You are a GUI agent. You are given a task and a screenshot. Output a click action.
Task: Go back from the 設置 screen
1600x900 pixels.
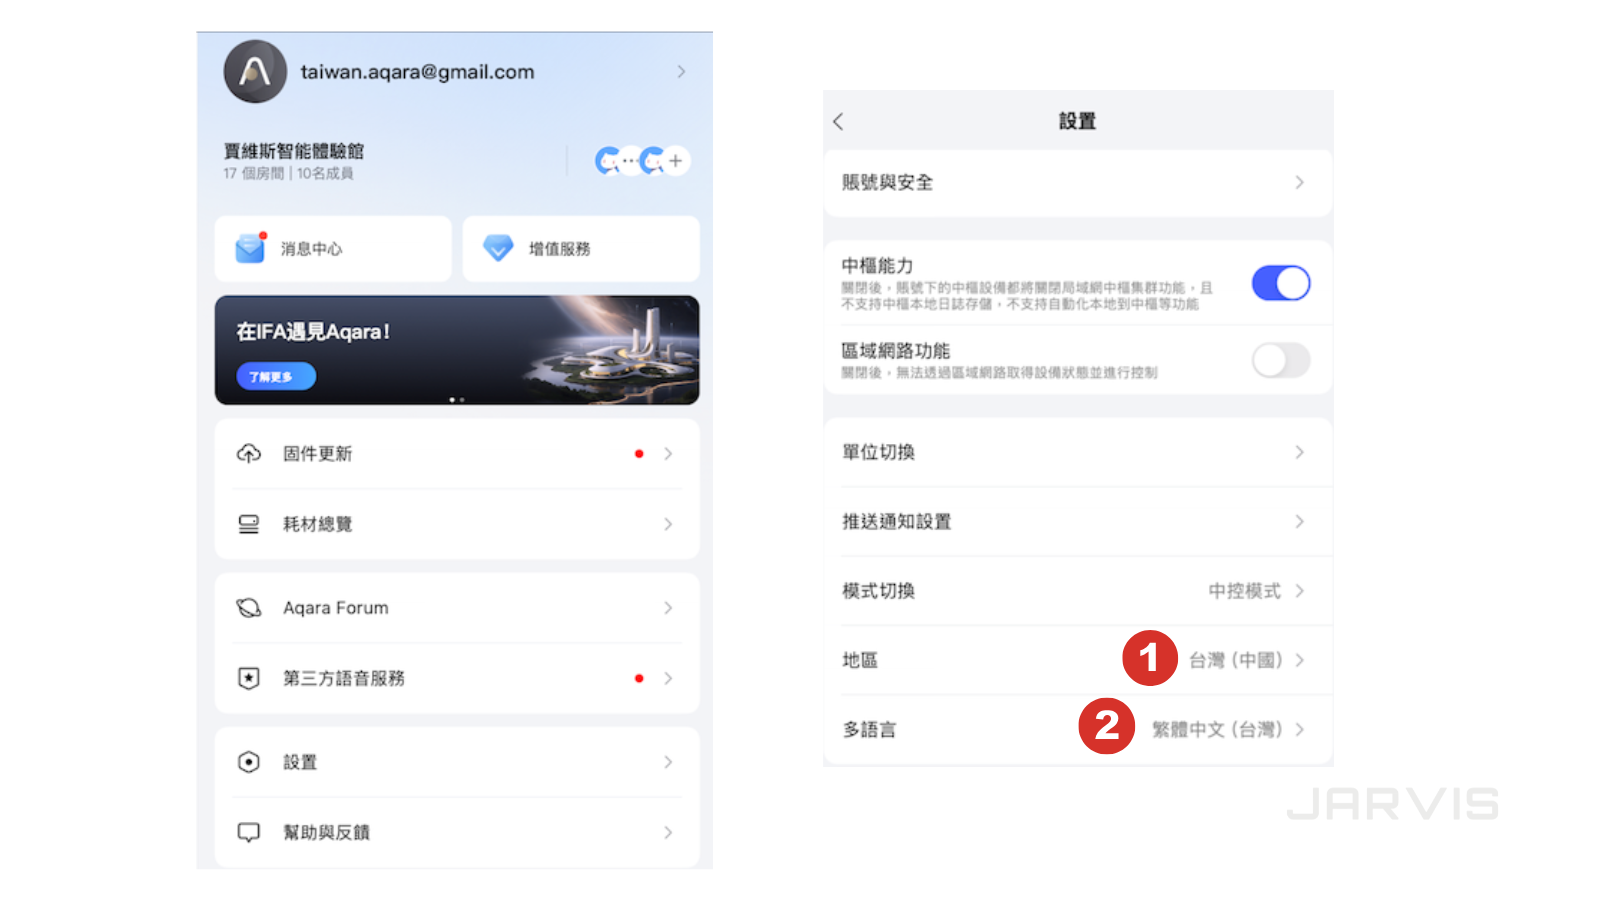point(838,121)
